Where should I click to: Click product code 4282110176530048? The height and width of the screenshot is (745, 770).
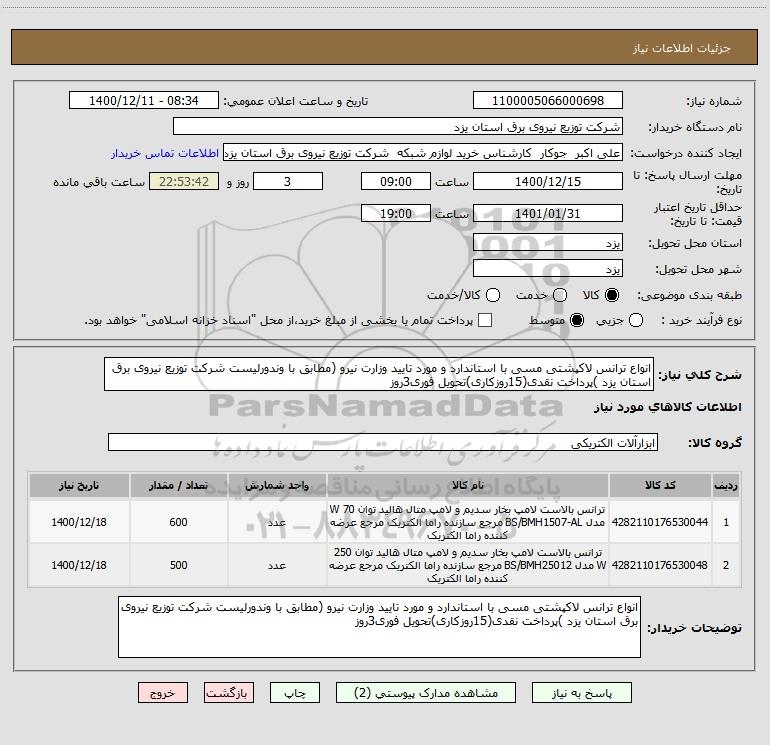pos(660,565)
